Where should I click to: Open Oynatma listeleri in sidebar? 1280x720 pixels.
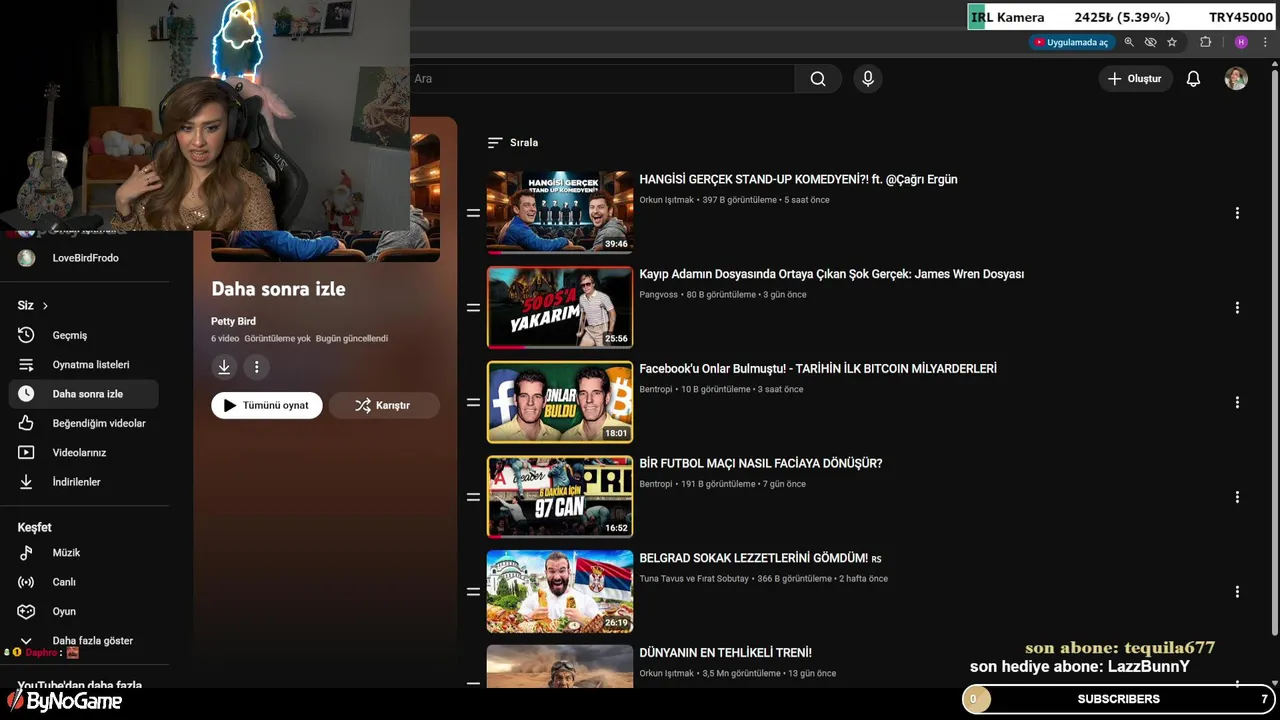click(x=82, y=365)
